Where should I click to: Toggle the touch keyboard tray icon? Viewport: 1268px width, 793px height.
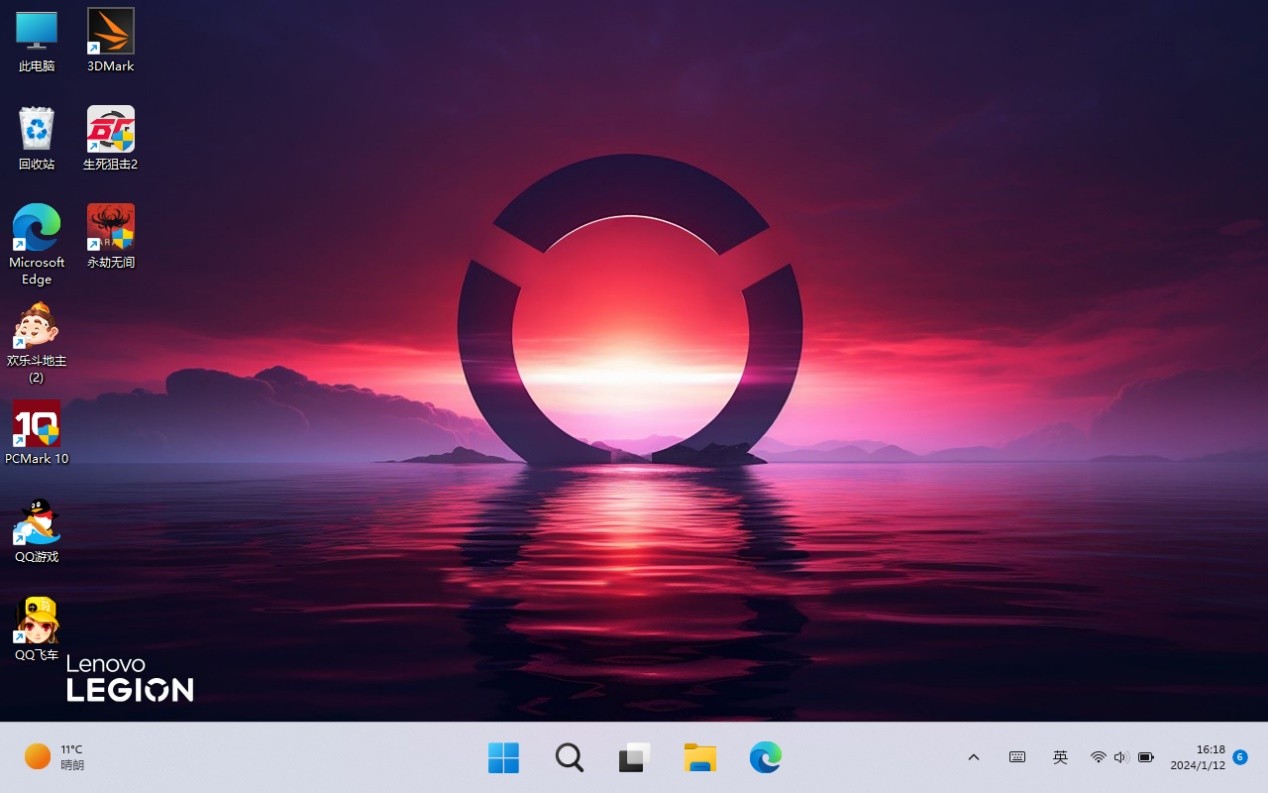pyautogui.click(x=1017, y=758)
